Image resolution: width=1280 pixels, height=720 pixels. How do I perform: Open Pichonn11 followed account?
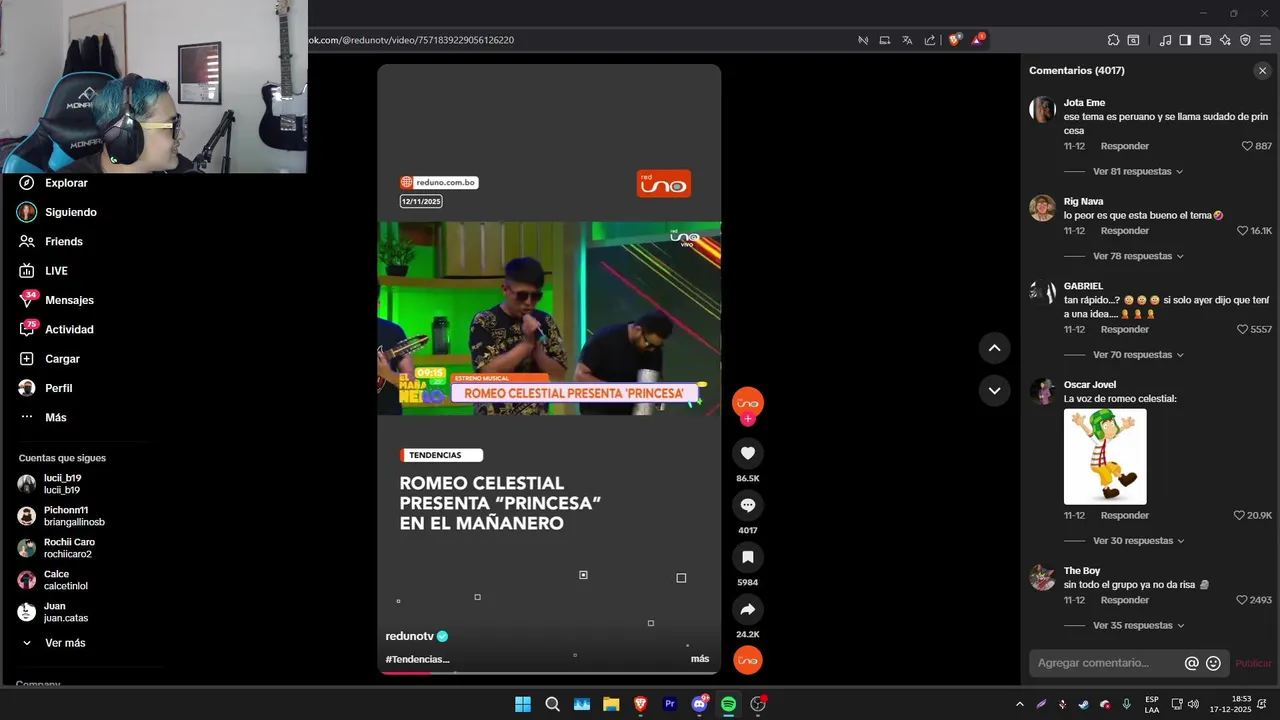pyautogui.click(x=61, y=516)
